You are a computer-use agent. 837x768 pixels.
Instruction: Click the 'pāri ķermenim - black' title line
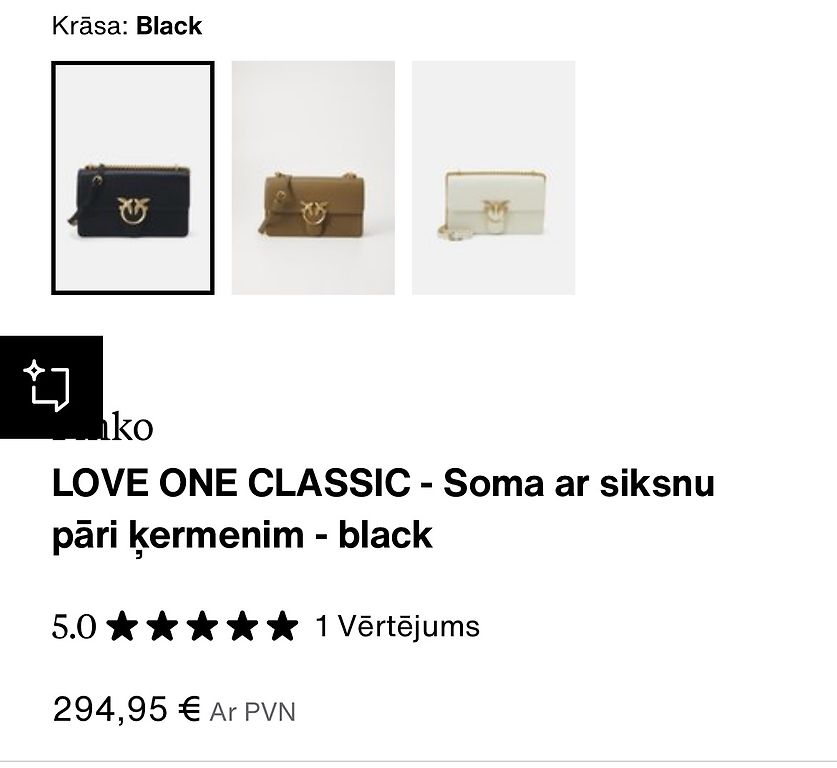point(242,535)
